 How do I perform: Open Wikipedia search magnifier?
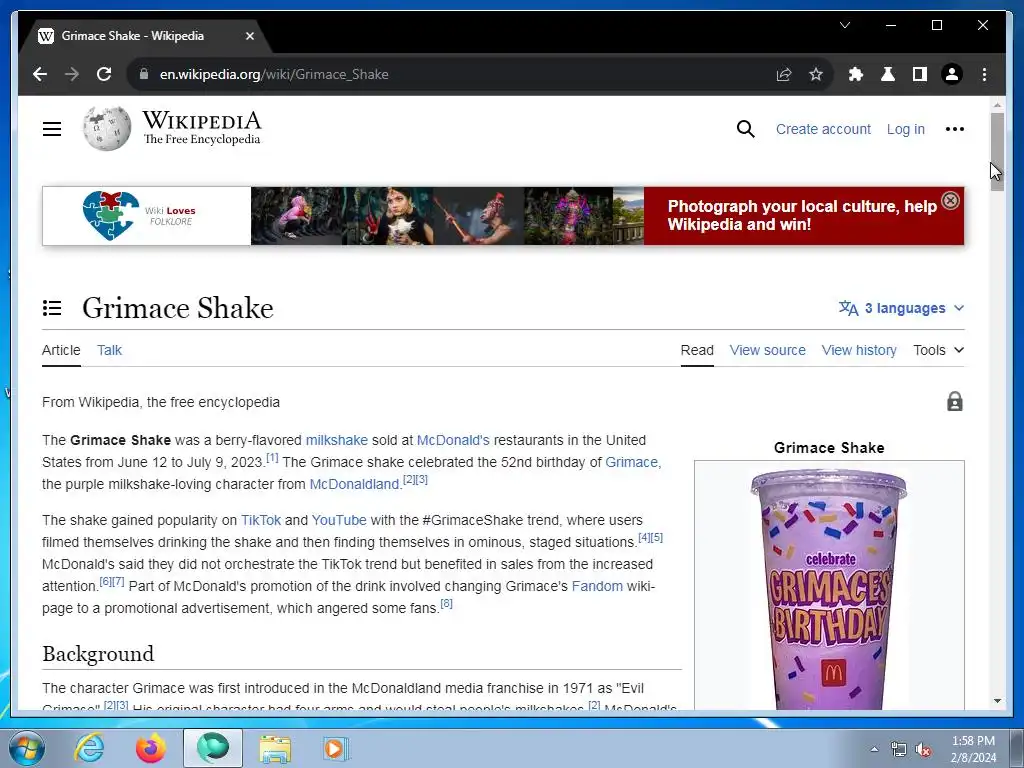pyautogui.click(x=745, y=129)
